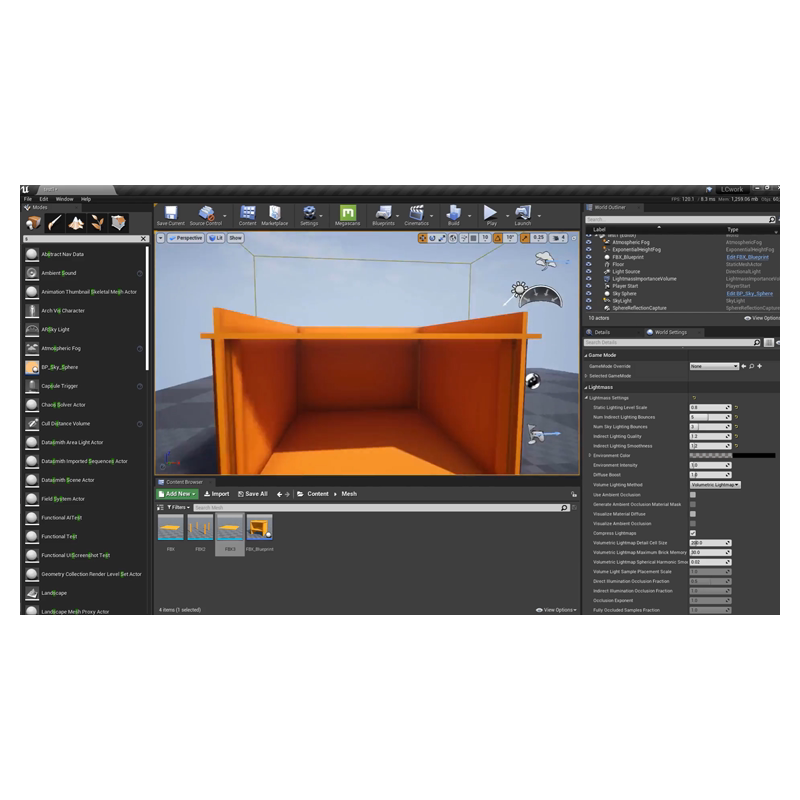Launch the Marketplace from the toolbar

click(274, 215)
